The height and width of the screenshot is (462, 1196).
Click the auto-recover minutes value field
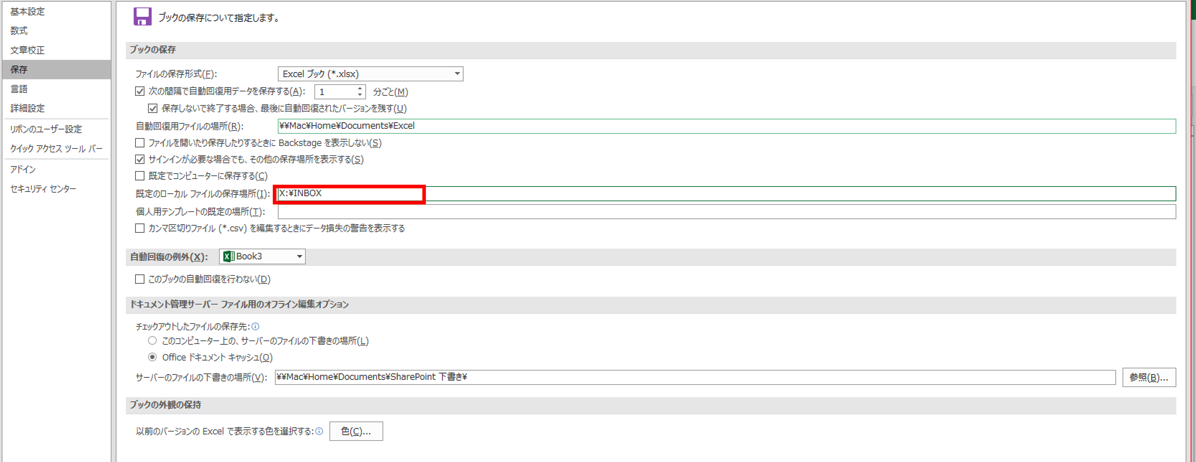coord(336,91)
